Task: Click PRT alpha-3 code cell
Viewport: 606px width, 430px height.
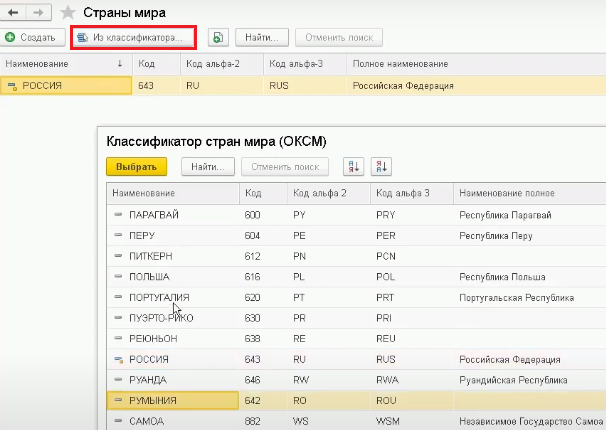Action: 385,297
